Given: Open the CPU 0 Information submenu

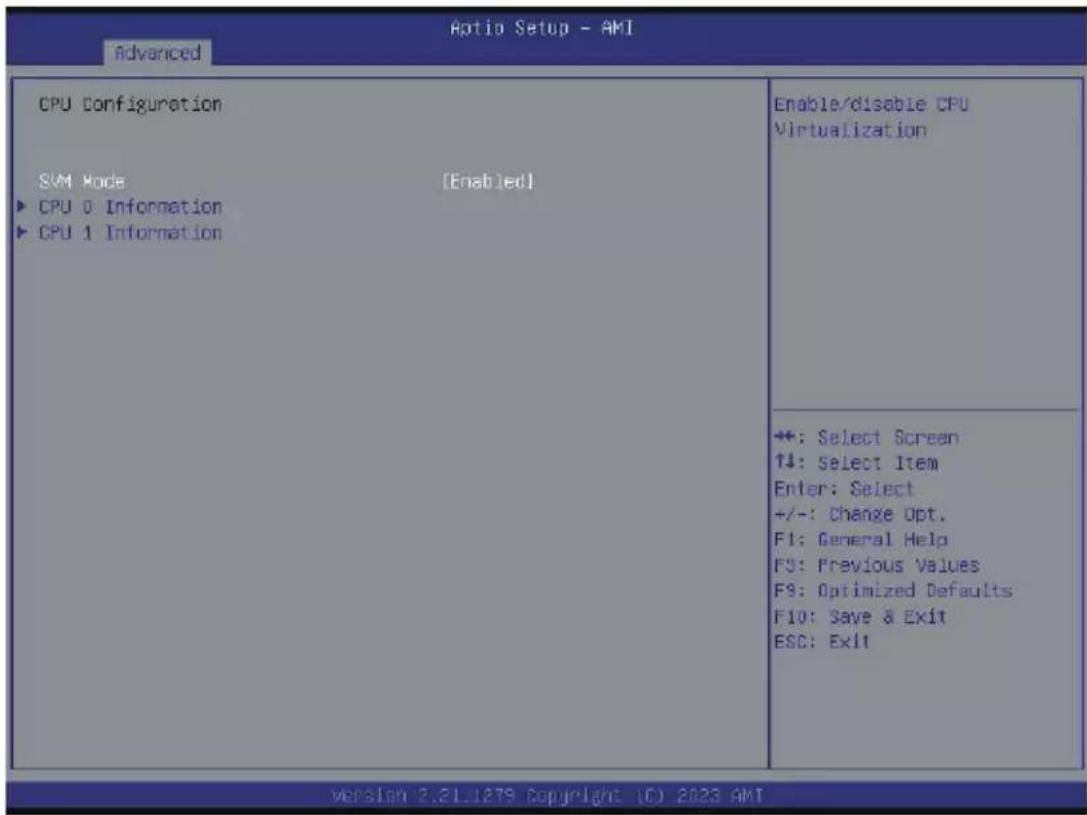Looking at the screenshot, I should click(x=130, y=207).
